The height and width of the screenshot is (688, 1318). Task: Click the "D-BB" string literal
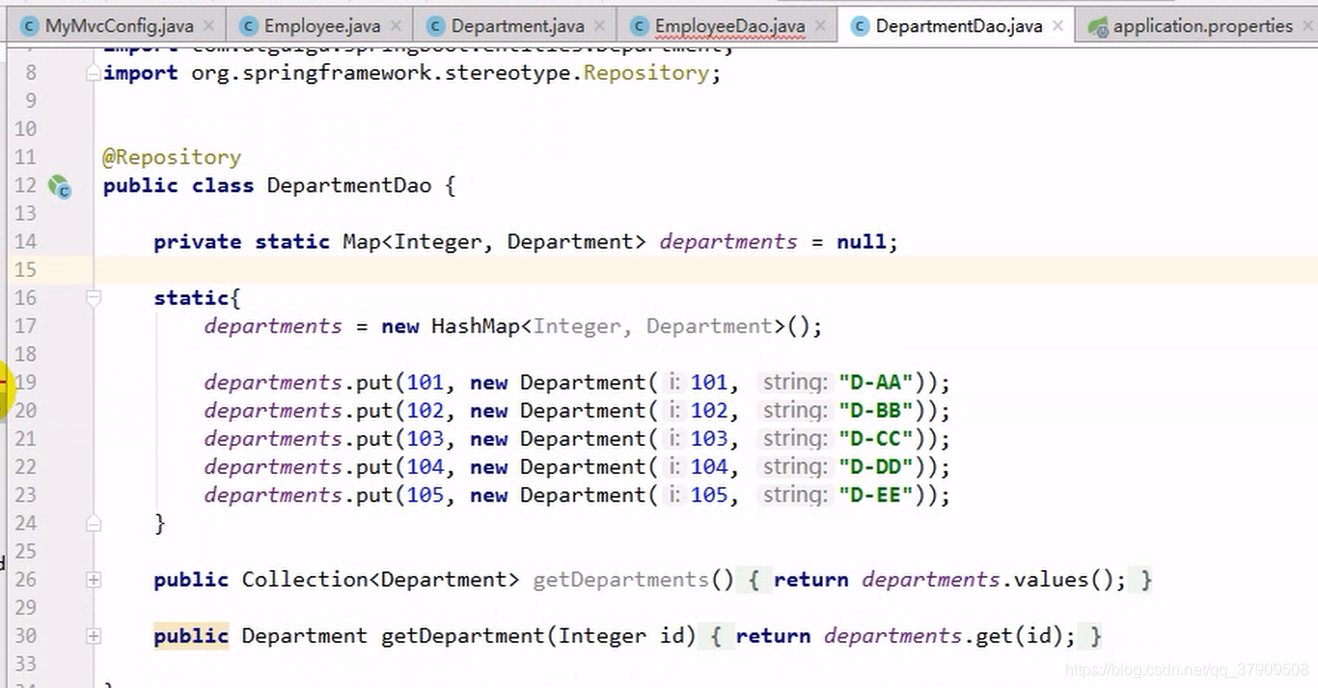click(877, 410)
